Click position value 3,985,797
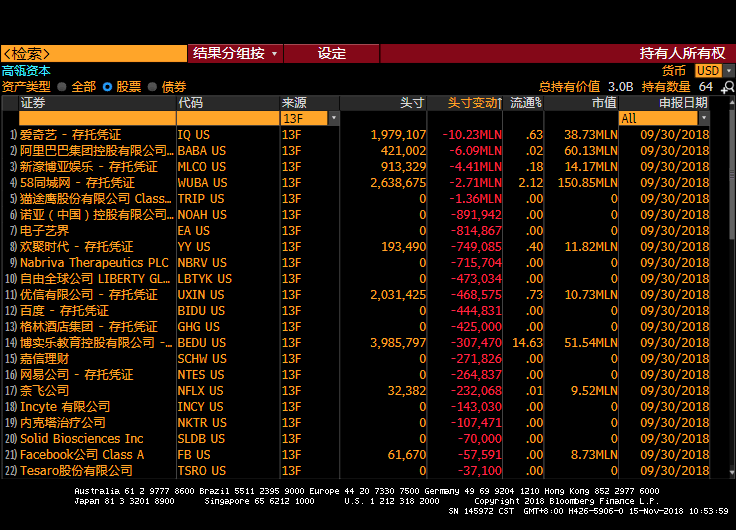 (x=398, y=343)
